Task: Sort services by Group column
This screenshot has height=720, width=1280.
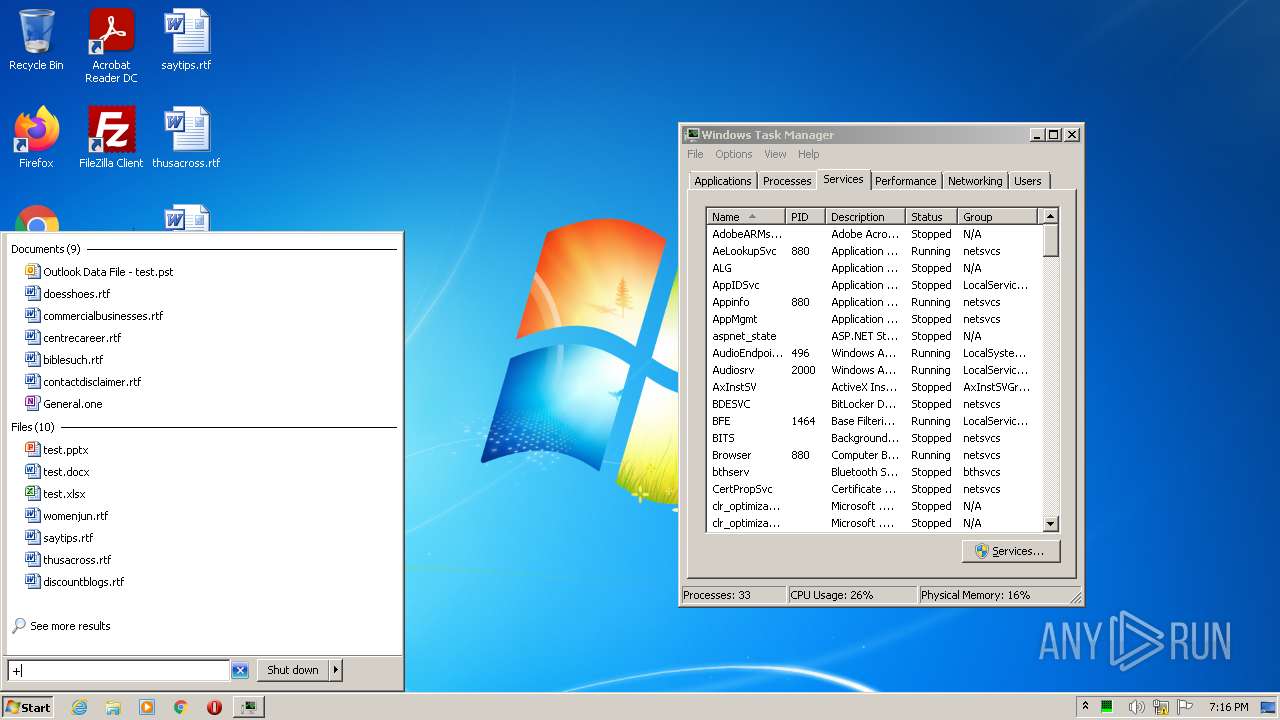Action: 998,217
